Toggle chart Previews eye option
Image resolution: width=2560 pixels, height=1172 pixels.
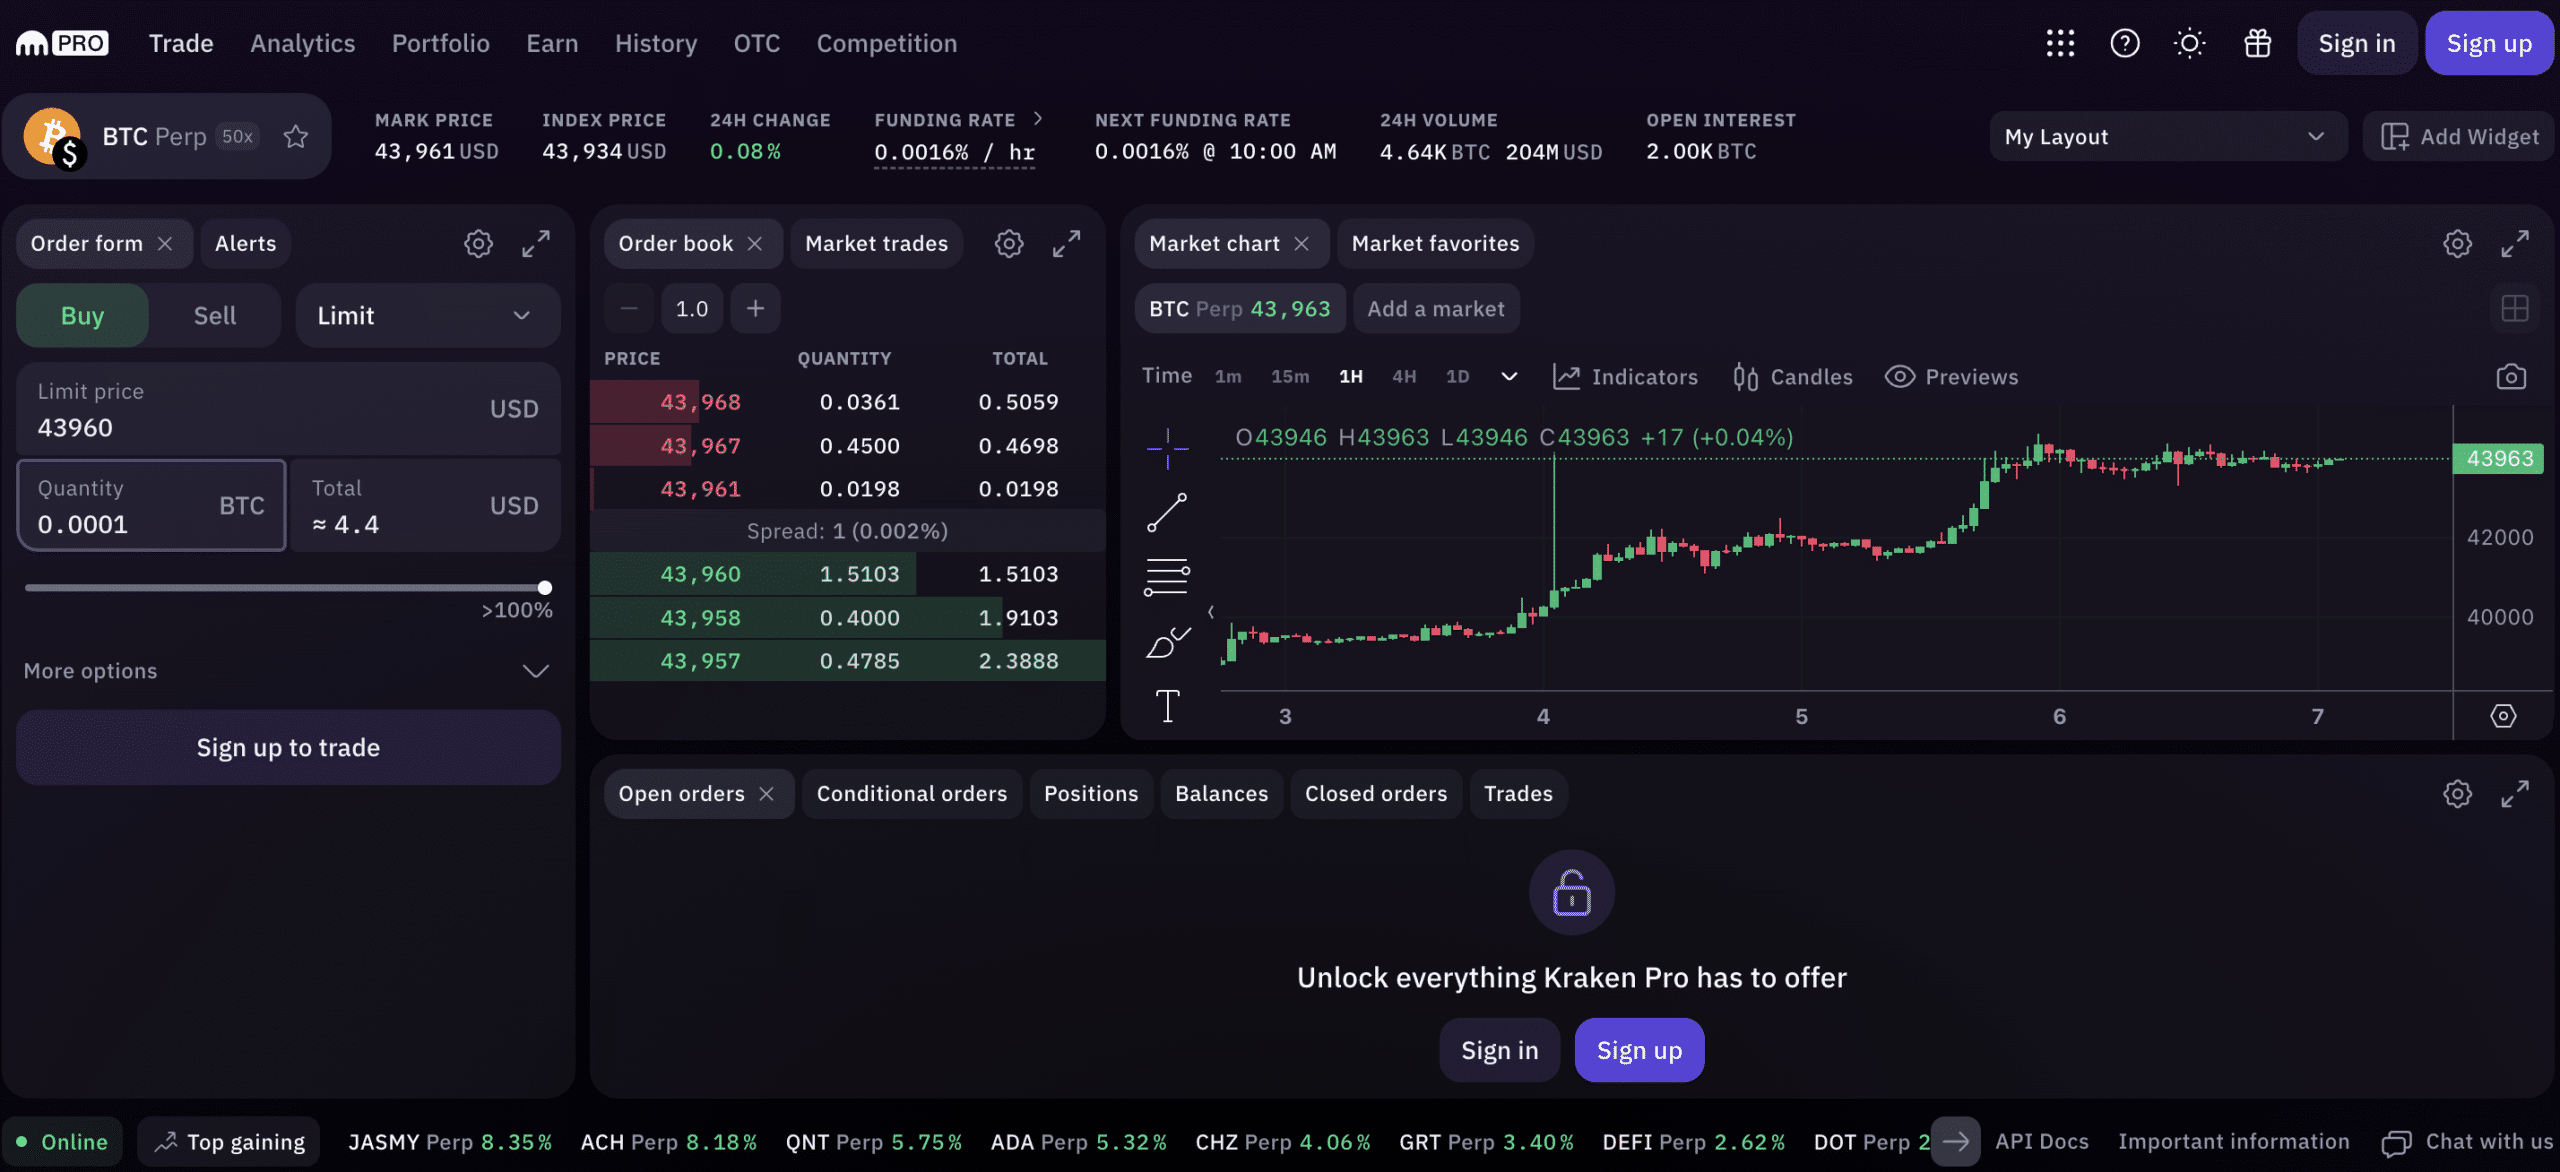(1951, 377)
